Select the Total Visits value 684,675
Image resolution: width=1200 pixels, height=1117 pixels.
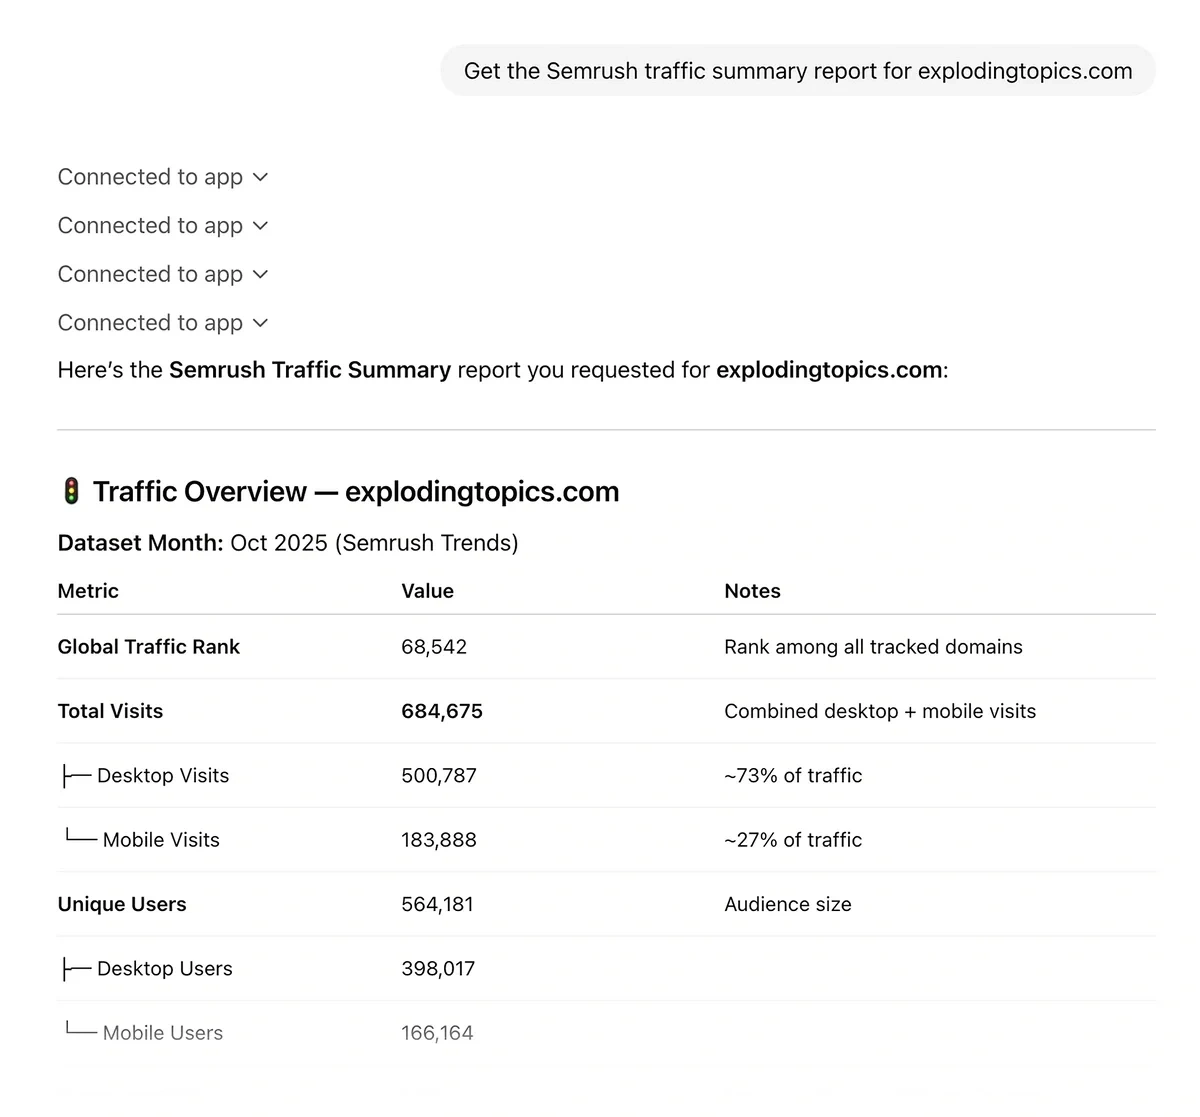coord(442,711)
